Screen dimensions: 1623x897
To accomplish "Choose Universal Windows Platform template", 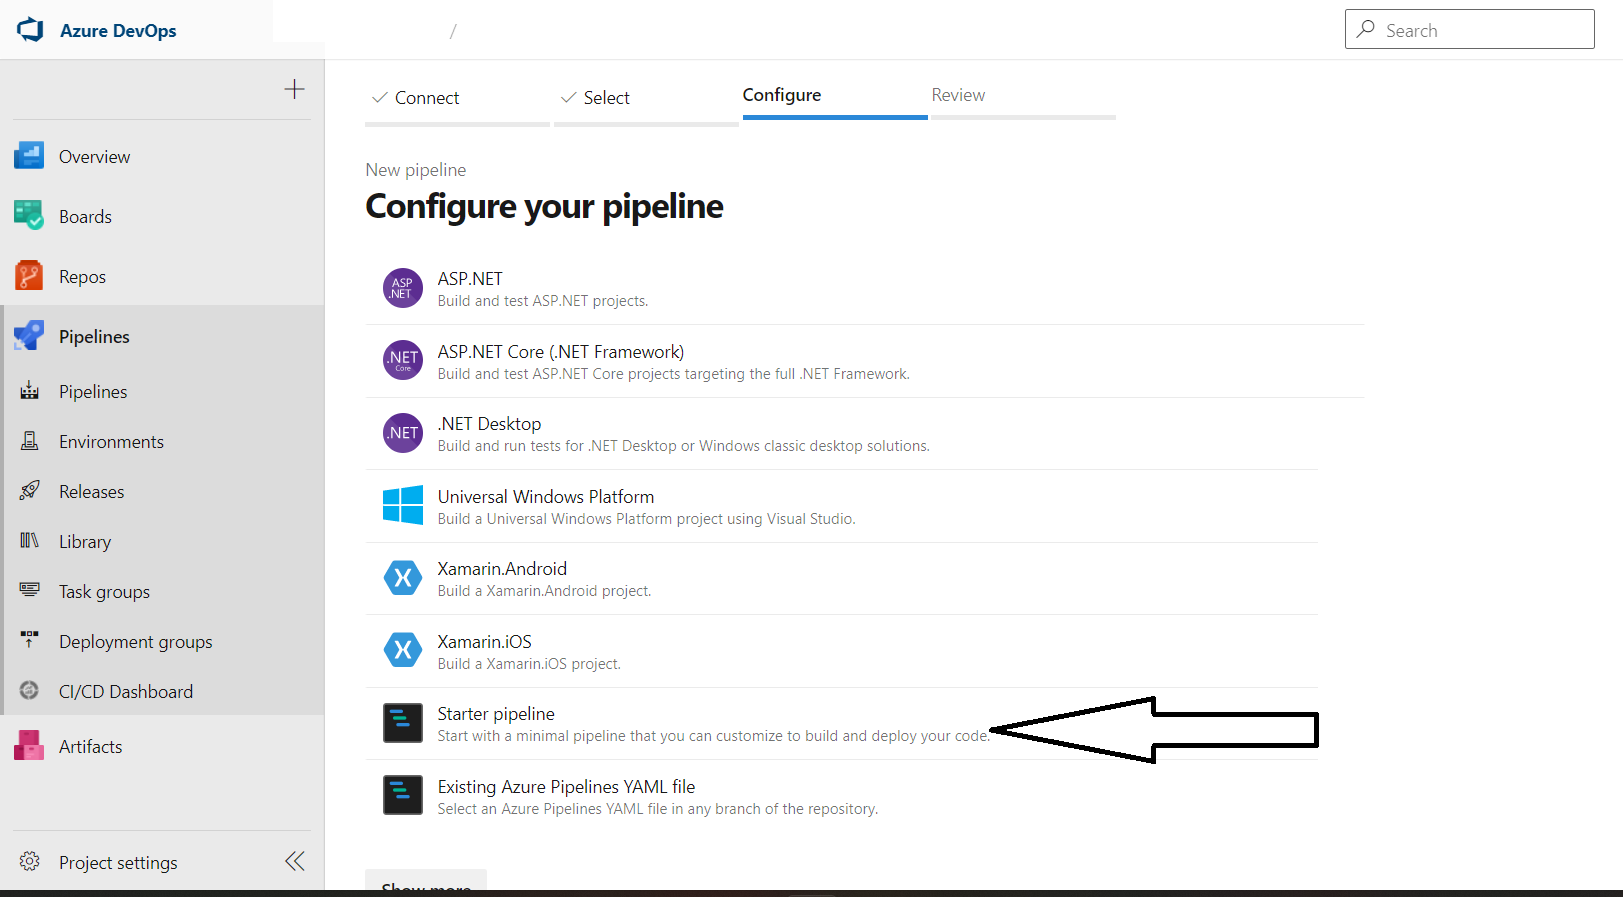I will [x=546, y=497].
